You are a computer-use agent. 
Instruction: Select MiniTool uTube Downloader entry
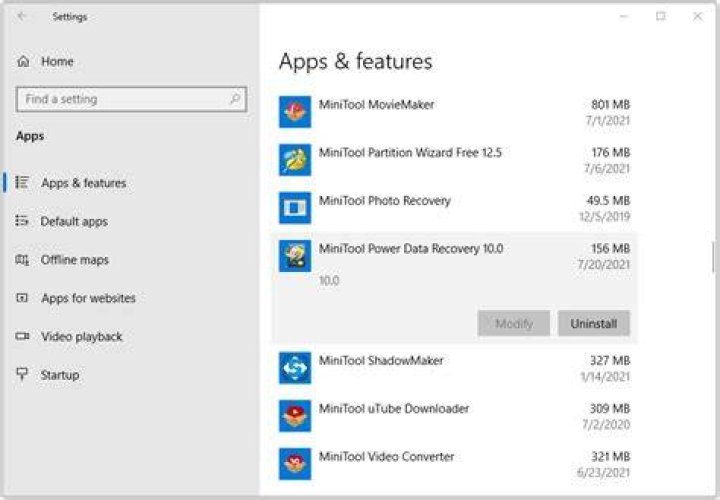point(394,409)
